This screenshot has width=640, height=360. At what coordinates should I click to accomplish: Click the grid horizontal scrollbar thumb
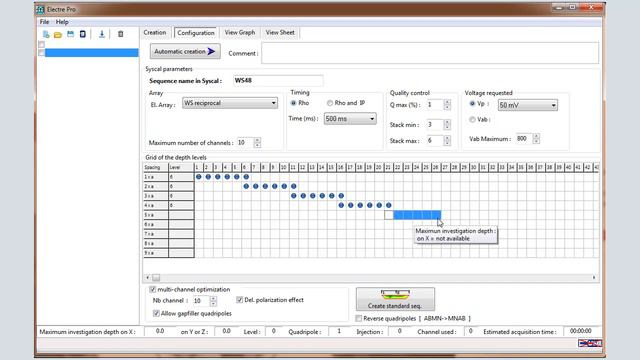click(x=156, y=278)
